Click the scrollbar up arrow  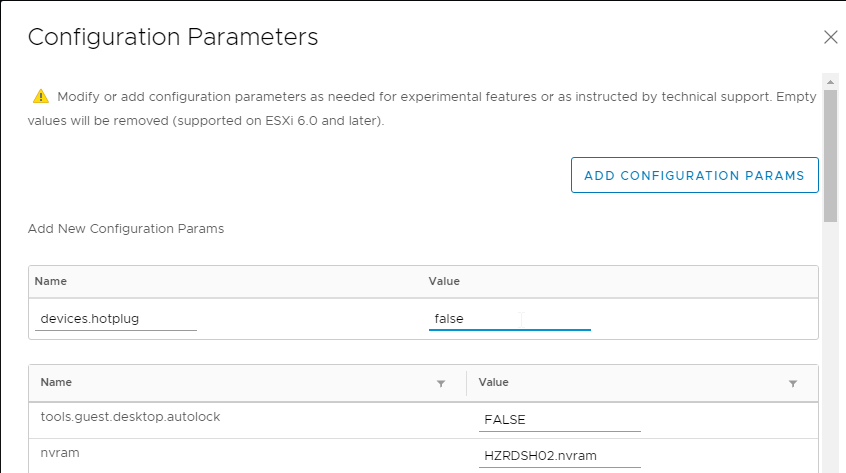tap(830, 82)
